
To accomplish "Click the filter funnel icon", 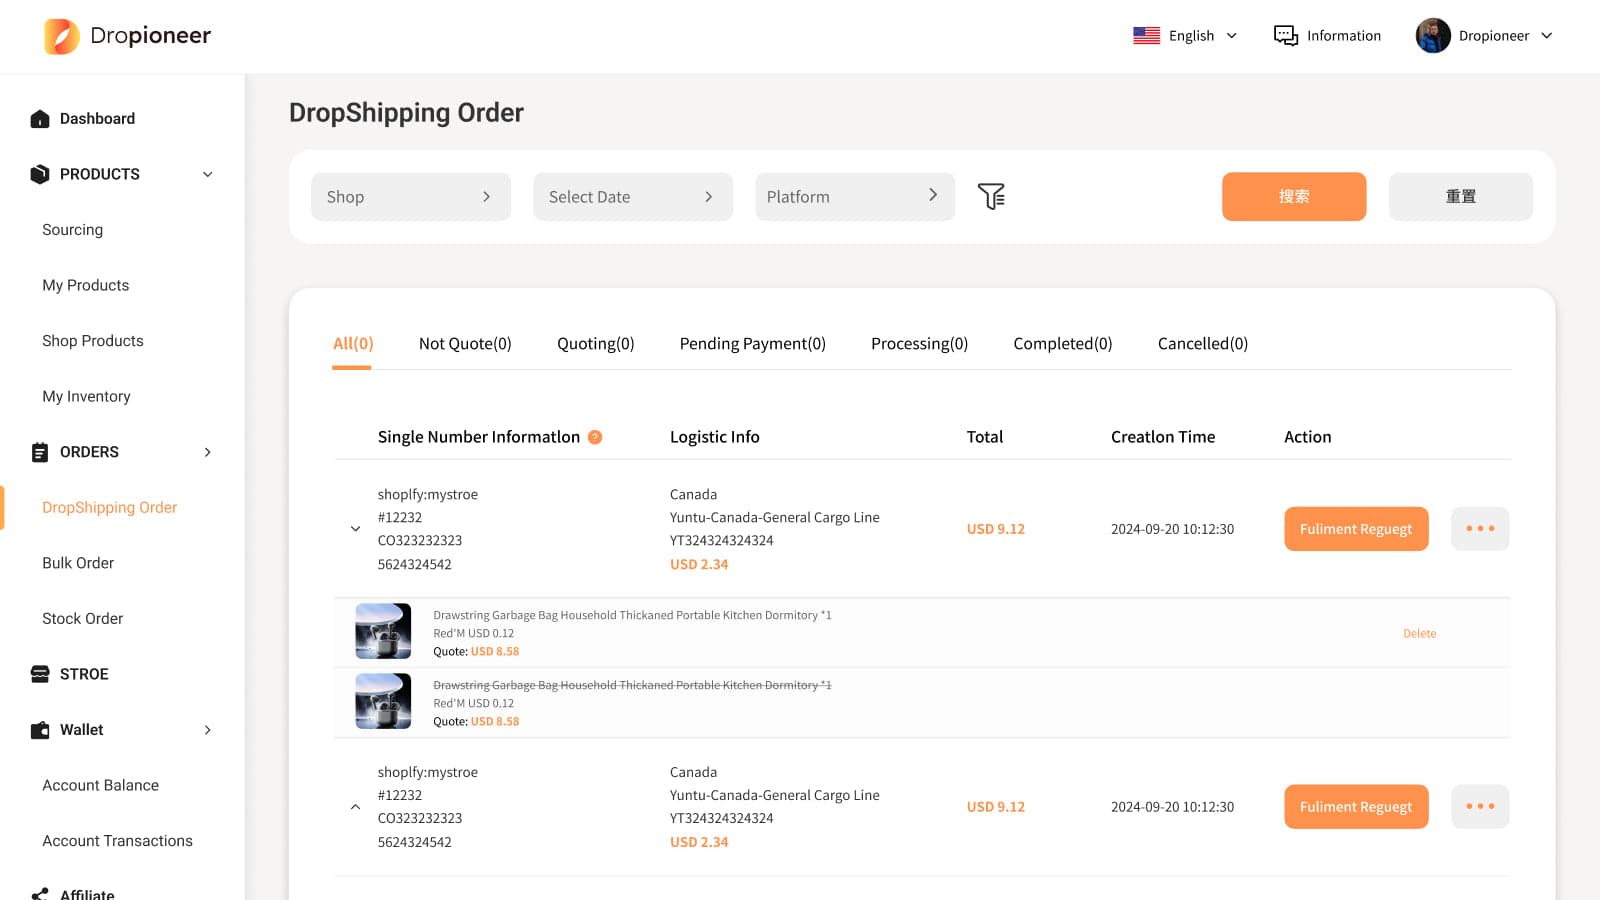I will coord(991,196).
